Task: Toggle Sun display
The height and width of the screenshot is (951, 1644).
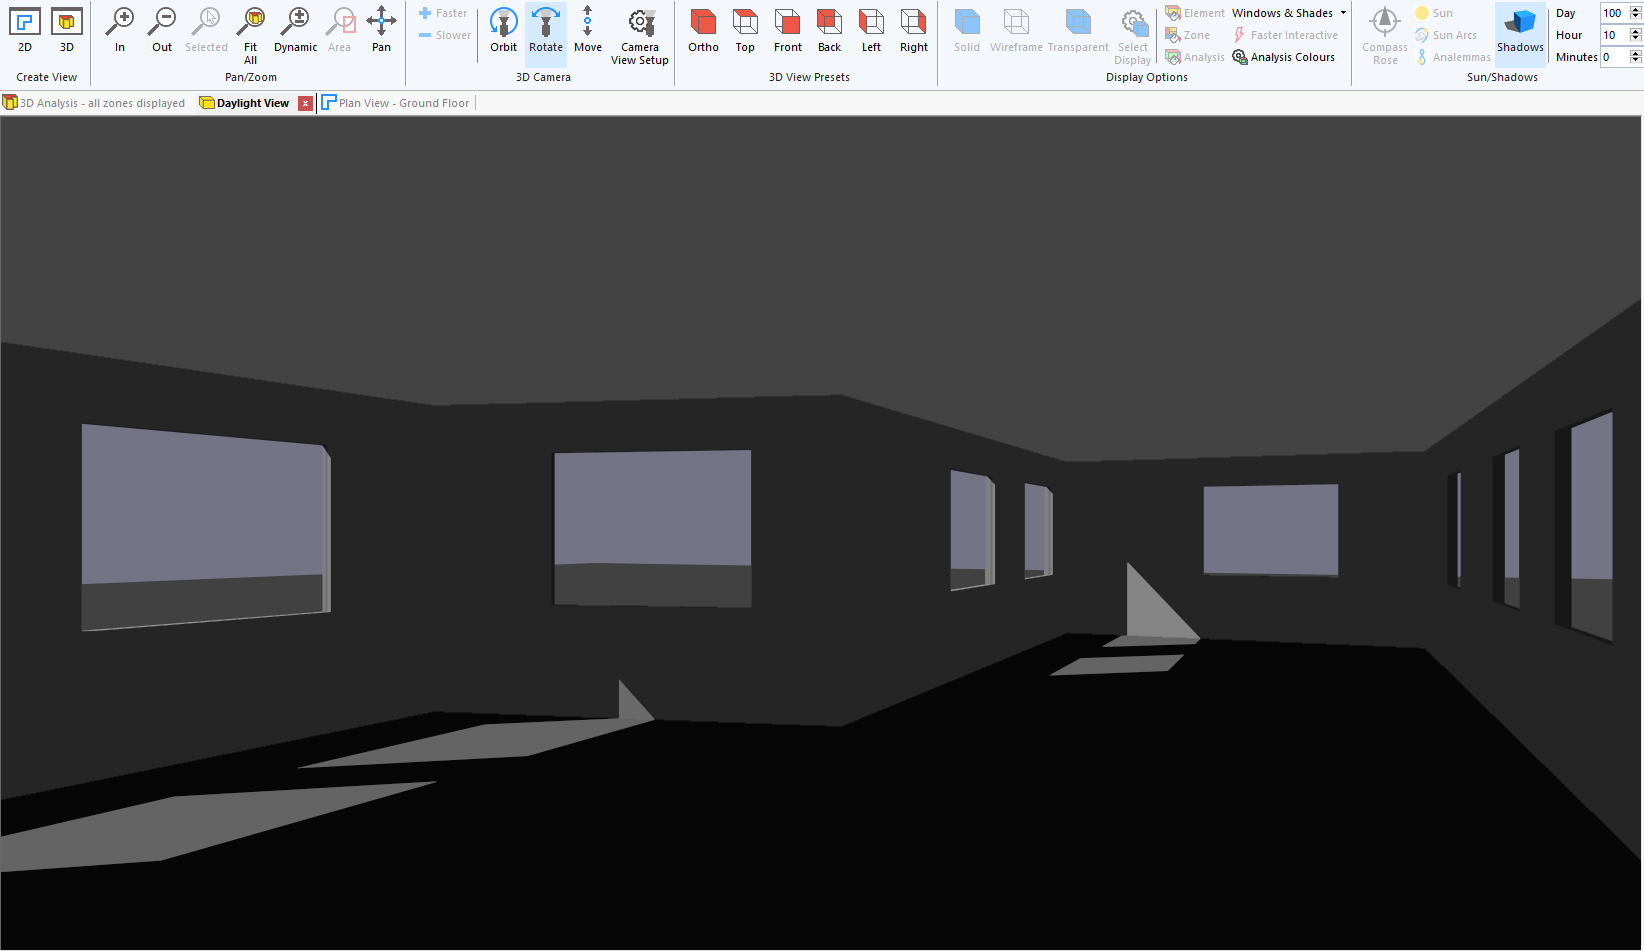Action: coord(1434,13)
